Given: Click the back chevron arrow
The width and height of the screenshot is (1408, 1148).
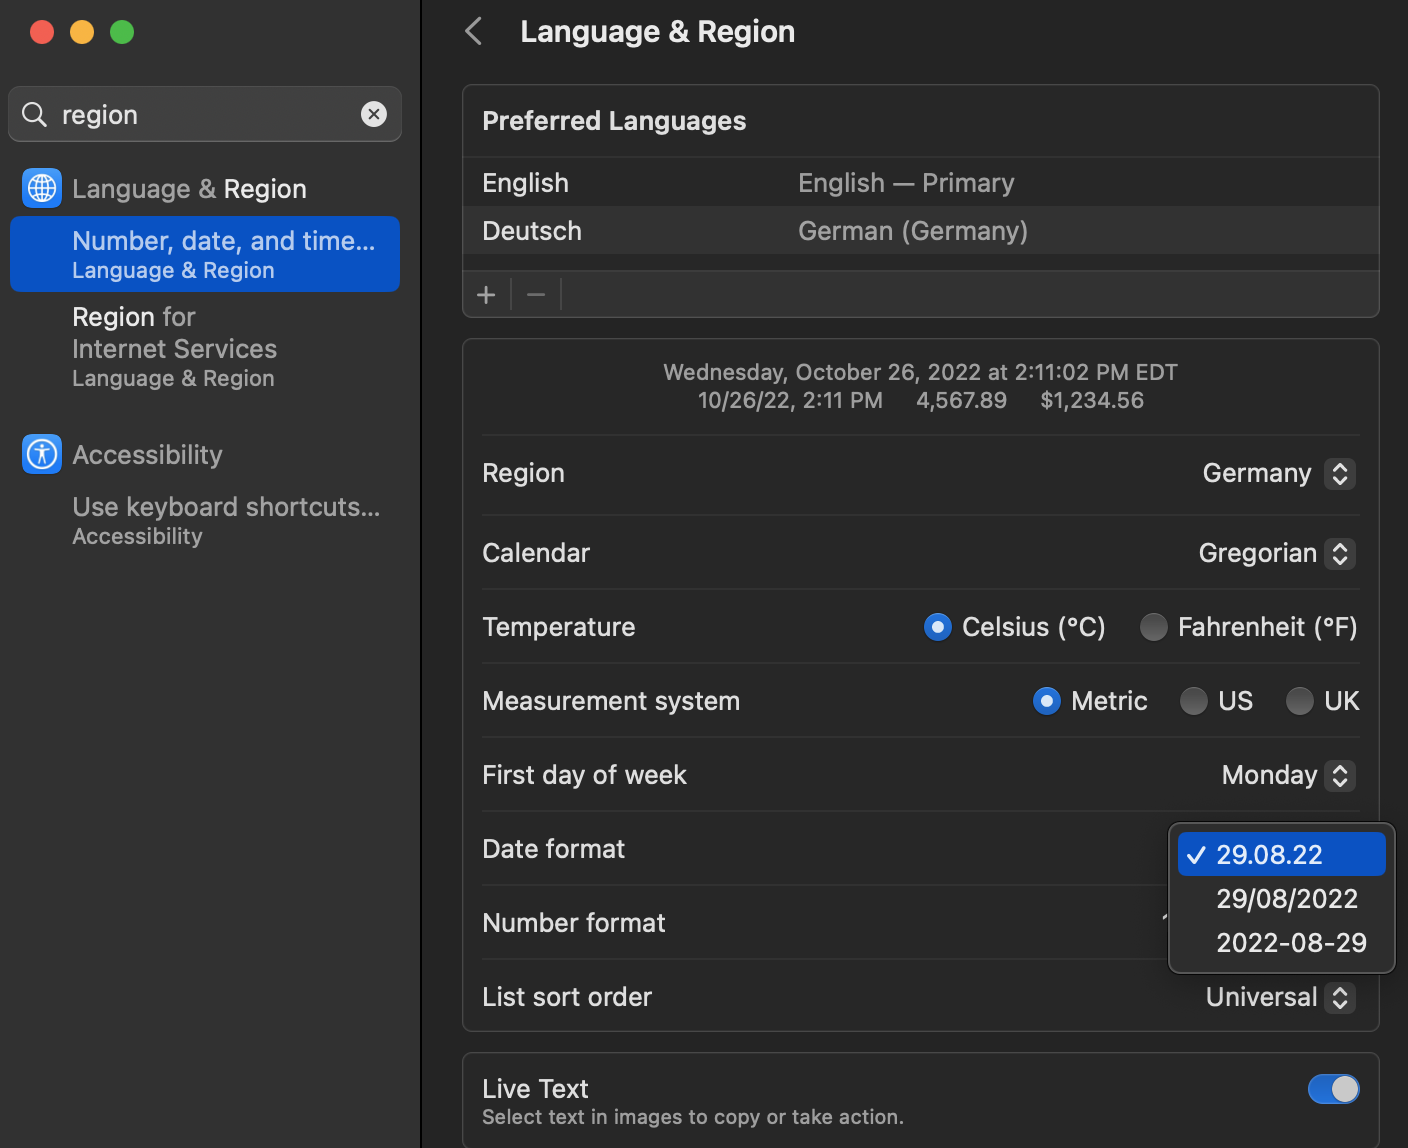Looking at the screenshot, I should (x=474, y=31).
